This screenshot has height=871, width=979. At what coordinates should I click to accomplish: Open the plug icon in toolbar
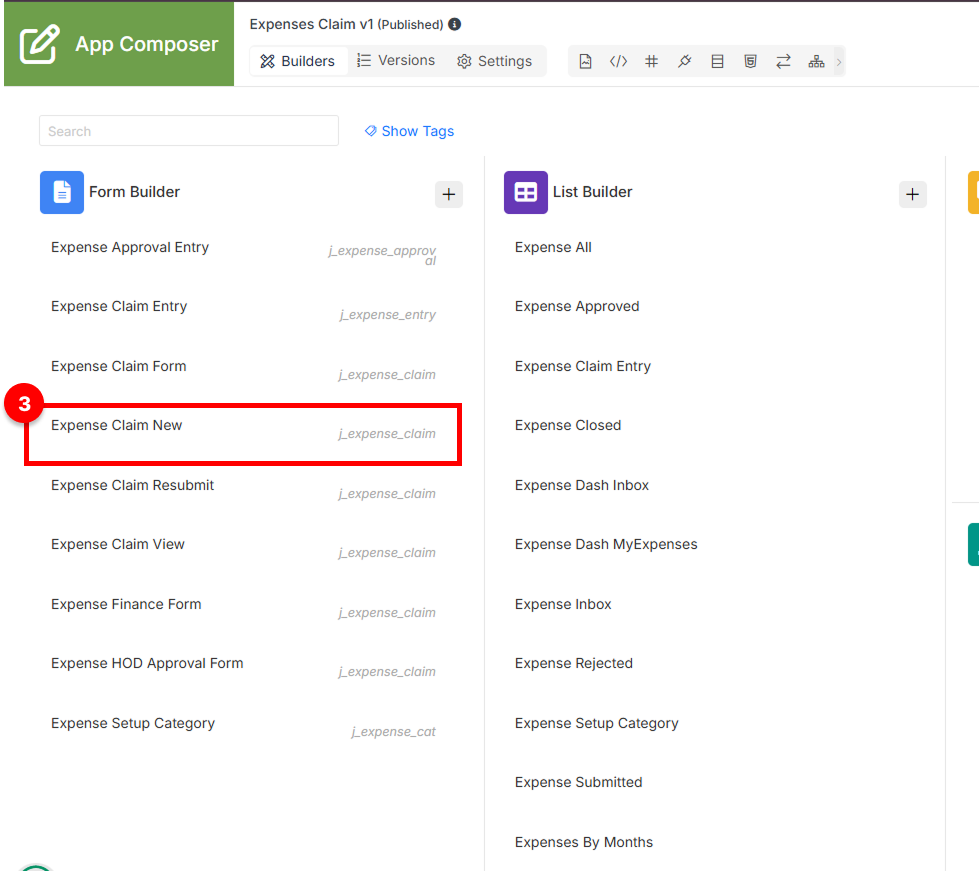point(684,61)
